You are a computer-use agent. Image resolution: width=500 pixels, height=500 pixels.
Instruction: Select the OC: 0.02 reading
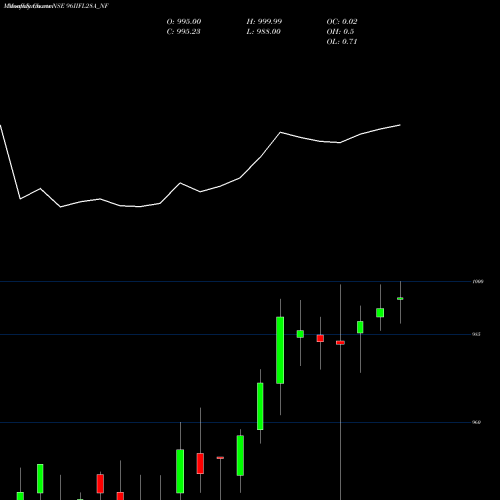[x=342, y=22]
